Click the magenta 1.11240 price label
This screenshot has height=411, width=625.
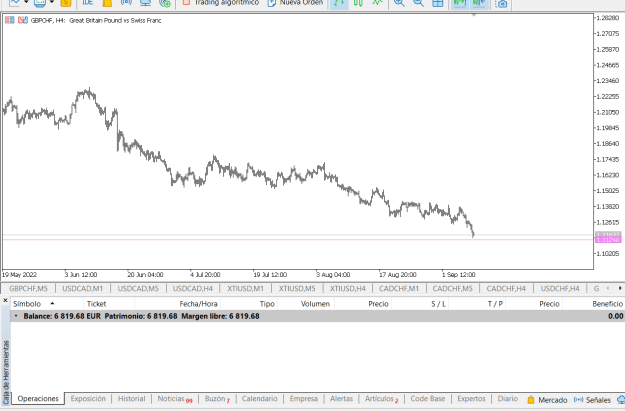click(608, 240)
